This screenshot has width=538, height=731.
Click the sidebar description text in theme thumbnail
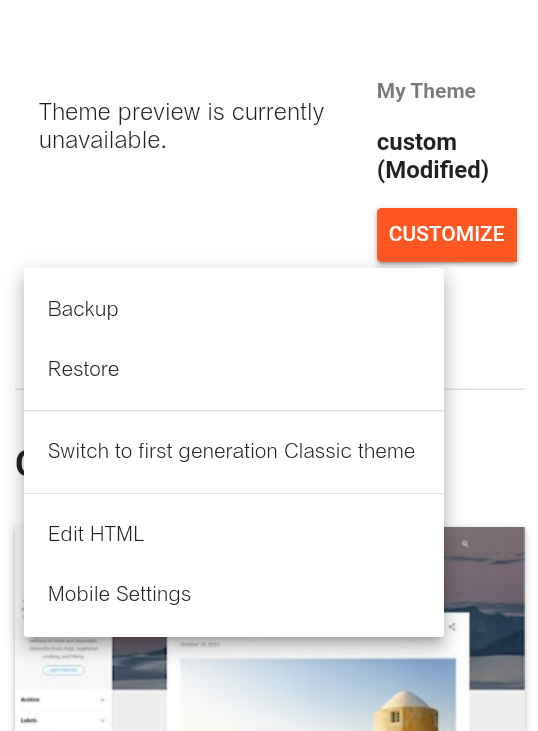63,648
